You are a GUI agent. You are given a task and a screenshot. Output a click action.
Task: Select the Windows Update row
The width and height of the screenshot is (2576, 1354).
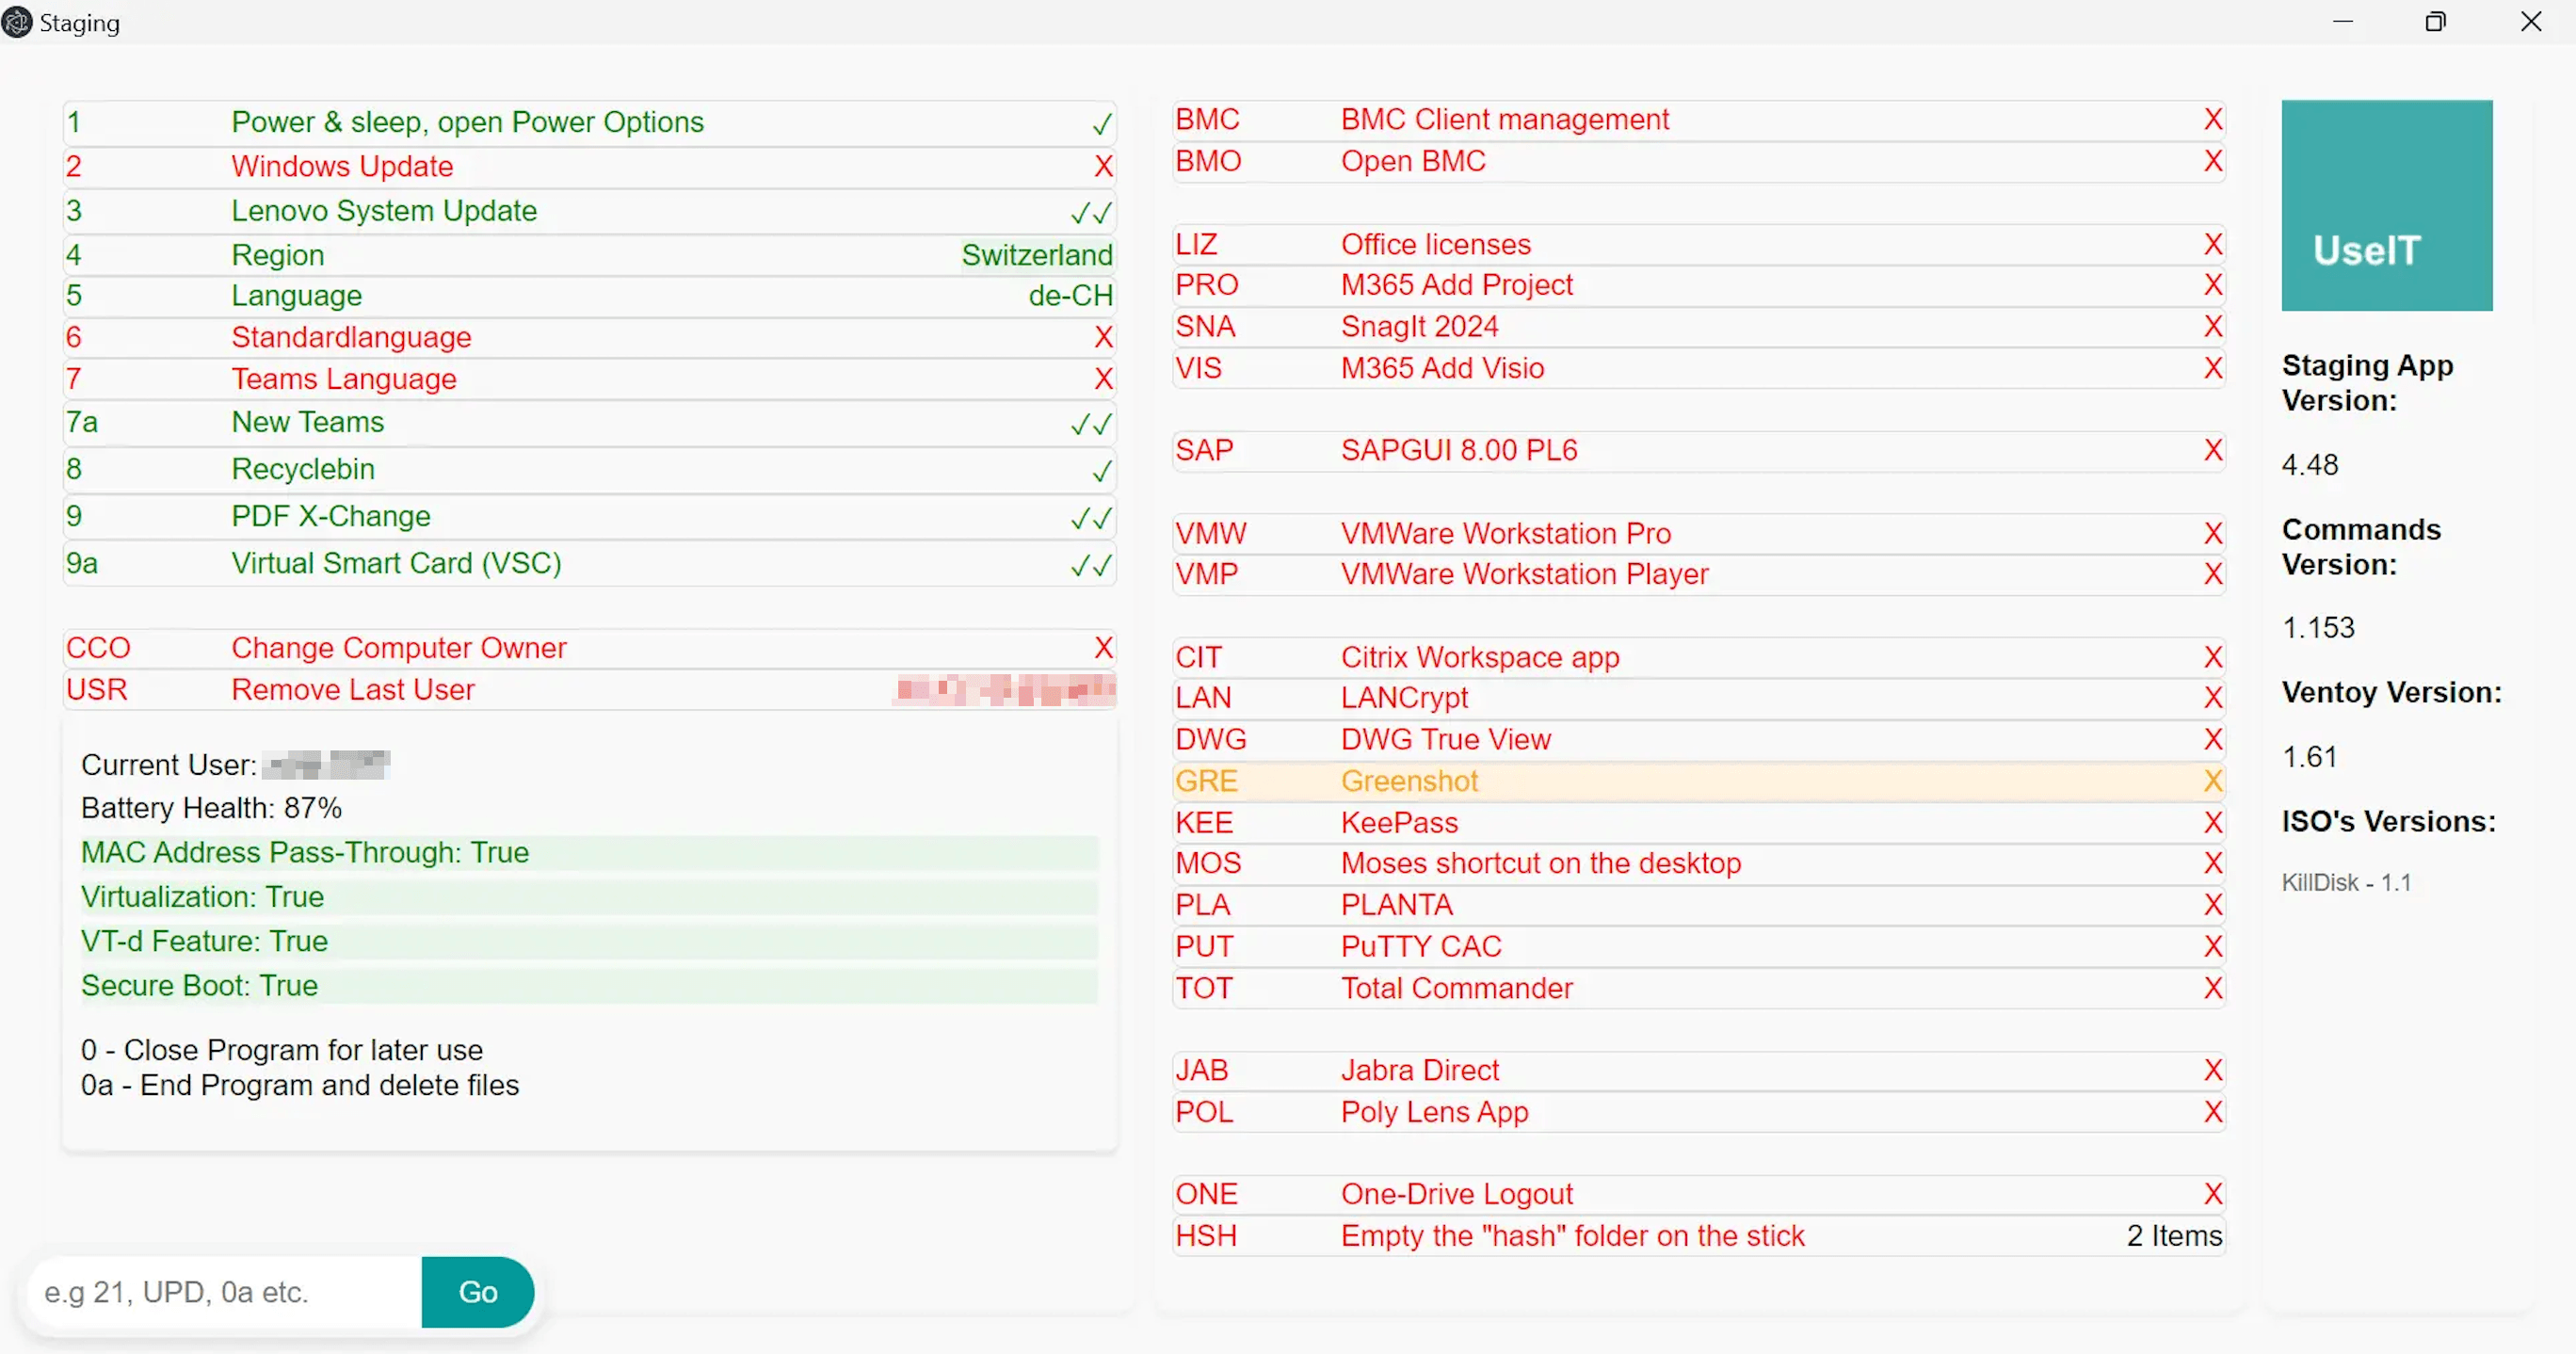tap(589, 167)
